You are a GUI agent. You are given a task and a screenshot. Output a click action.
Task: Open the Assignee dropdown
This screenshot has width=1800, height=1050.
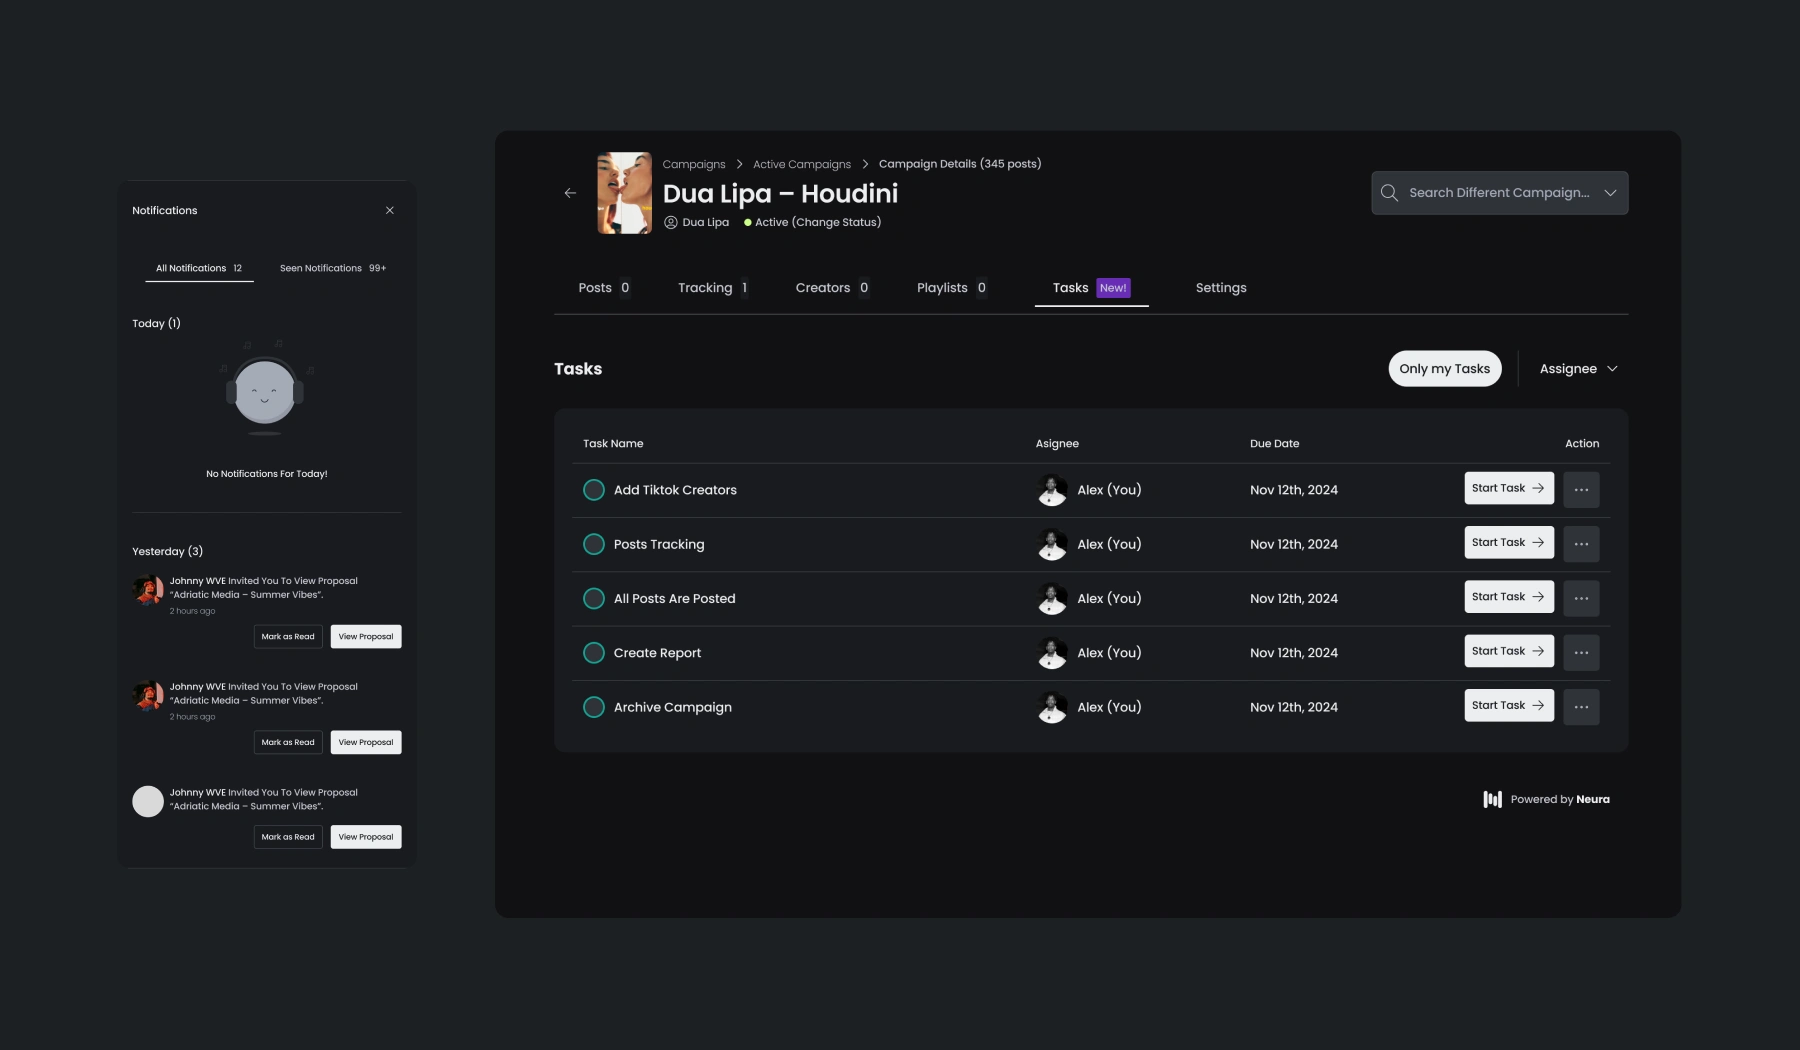click(1578, 369)
